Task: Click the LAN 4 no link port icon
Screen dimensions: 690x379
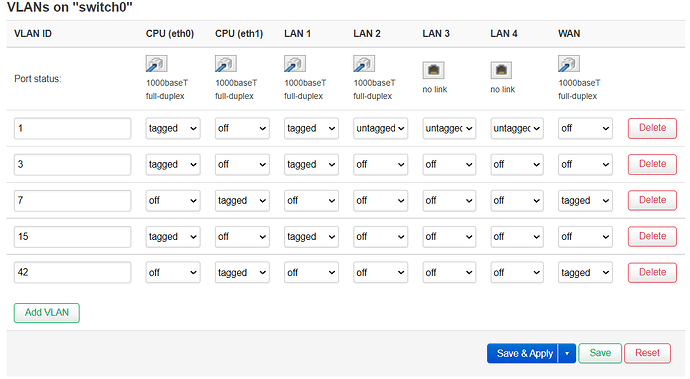Action: tap(501, 70)
